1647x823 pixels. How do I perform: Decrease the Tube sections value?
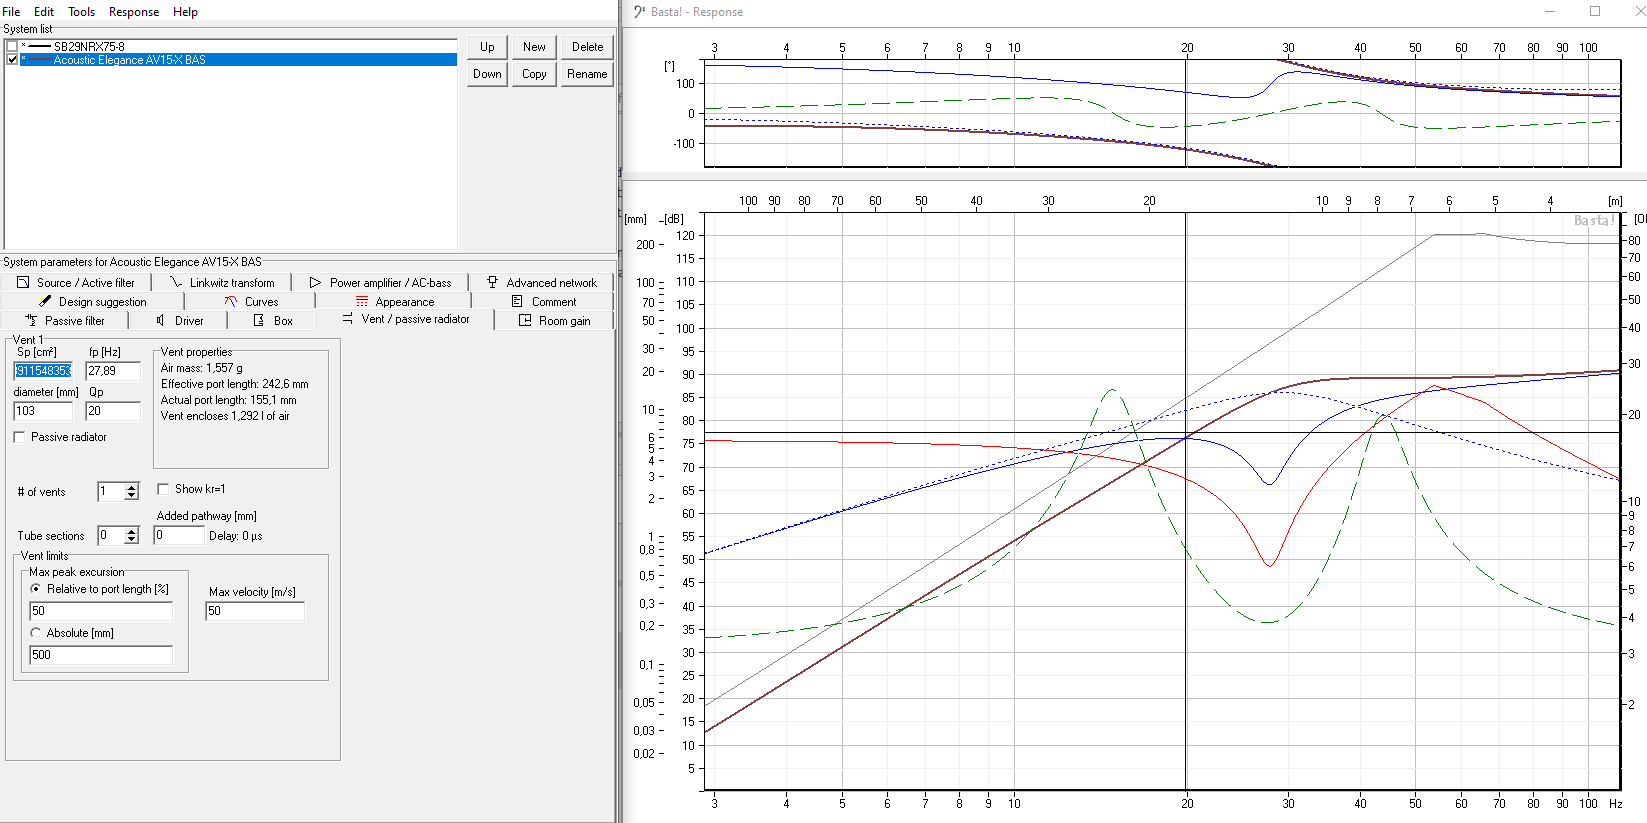[x=132, y=540]
